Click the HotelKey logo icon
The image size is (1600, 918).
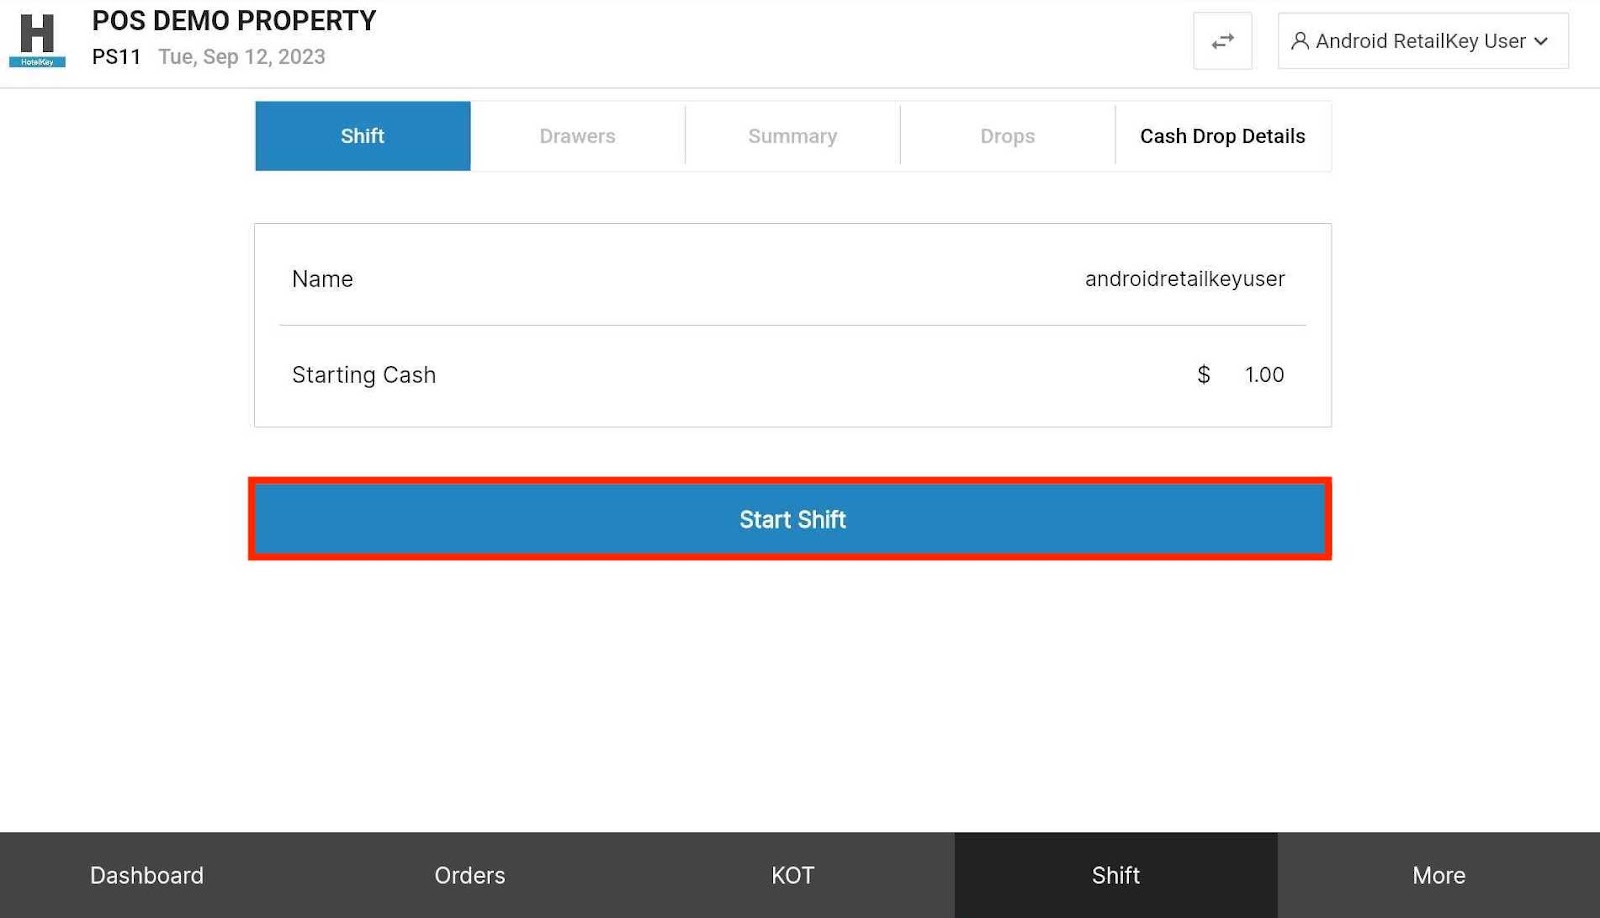pyautogui.click(x=37, y=40)
